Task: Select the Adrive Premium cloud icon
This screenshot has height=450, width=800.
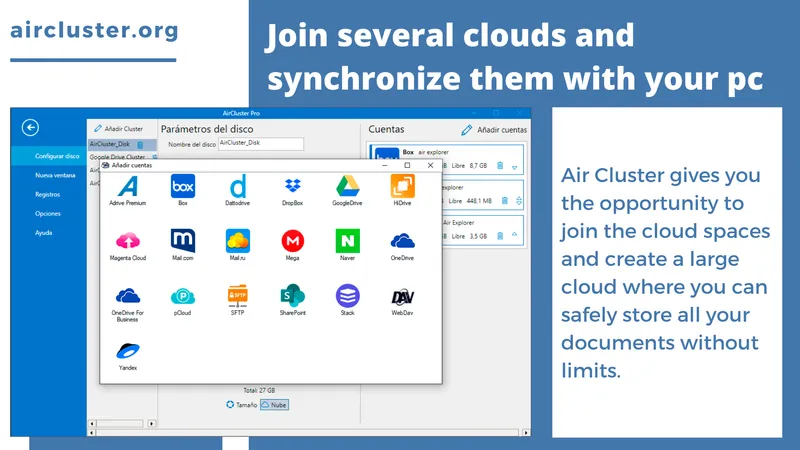Action: [x=128, y=189]
